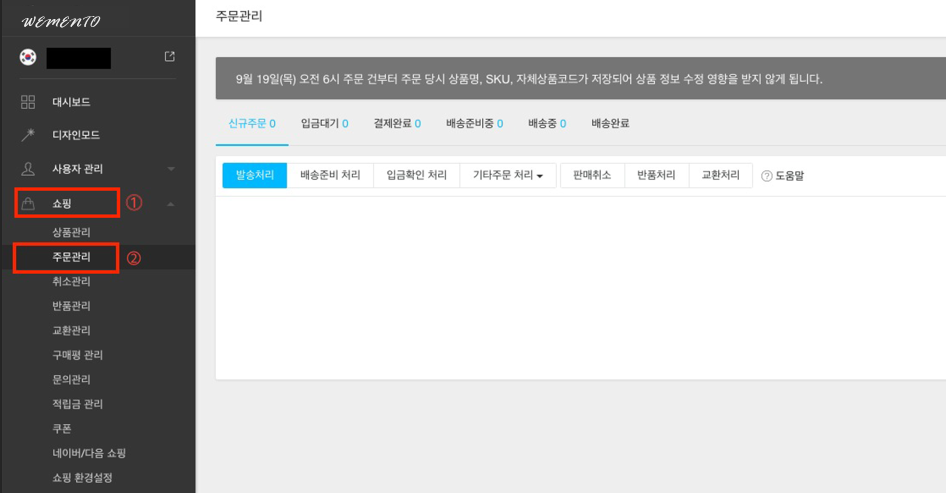This screenshot has height=493, width=946.
Task: Click the 9월 19일 notice banner text
Action: 529,79
